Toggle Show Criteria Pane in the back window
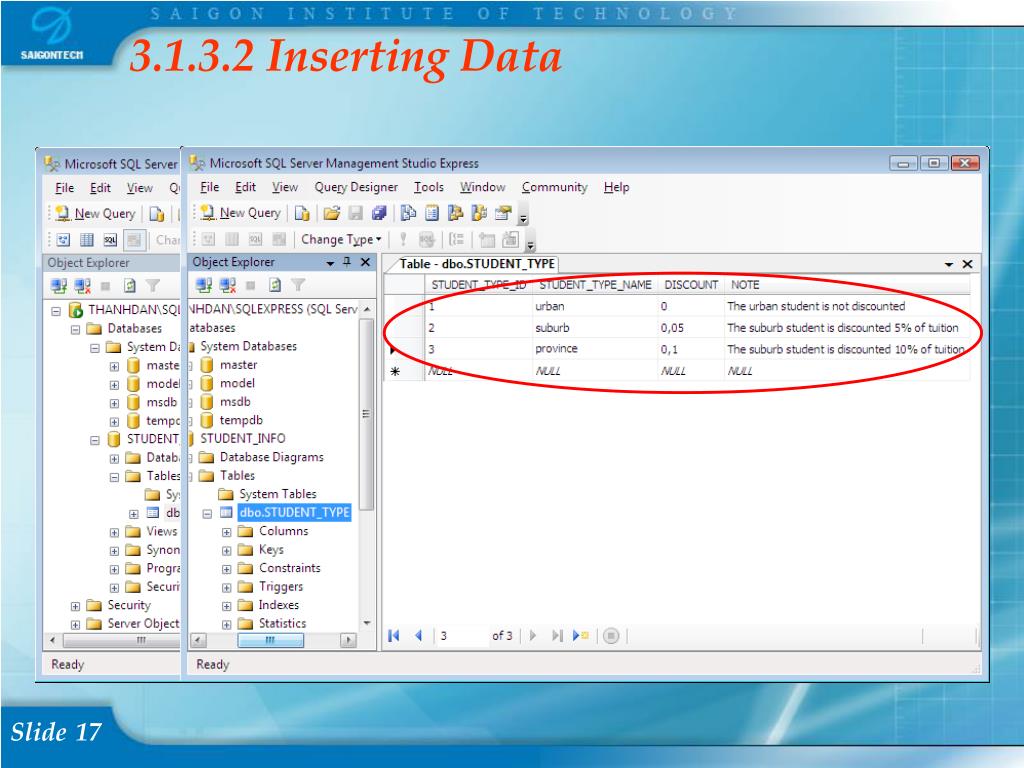 click(x=87, y=240)
